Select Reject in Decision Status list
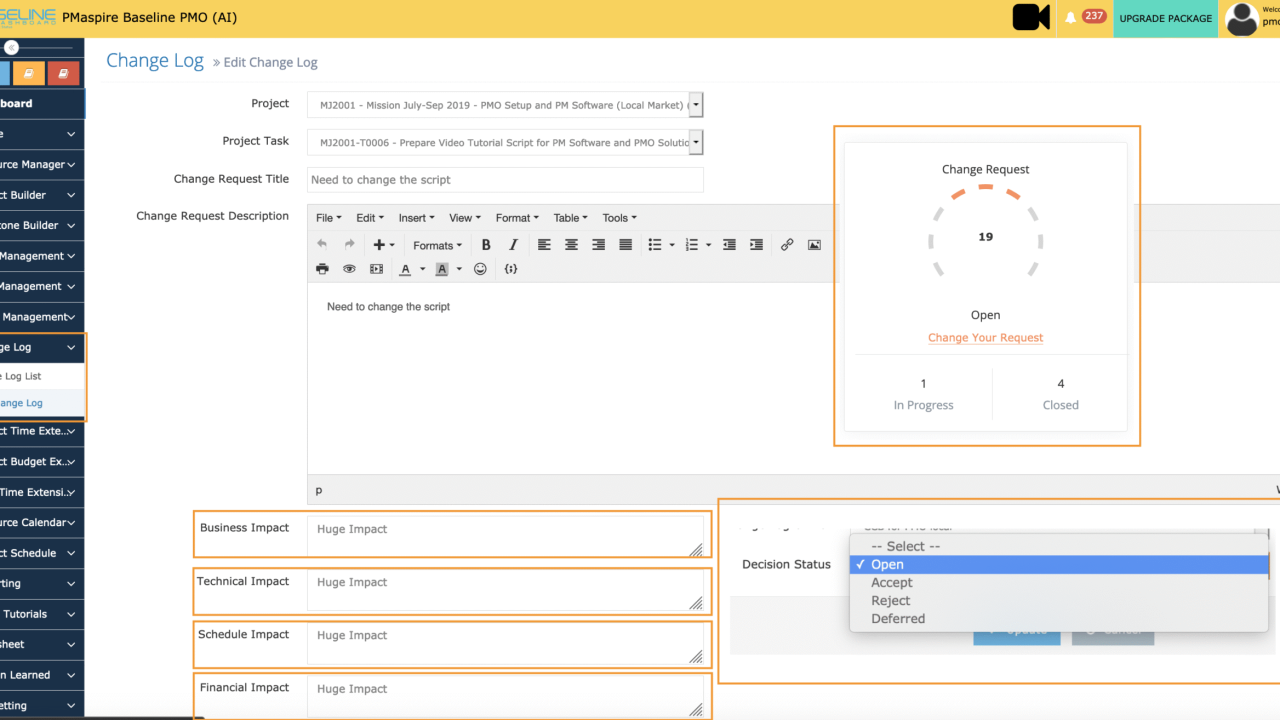This screenshot has width=1280, height=720. 1059,601
